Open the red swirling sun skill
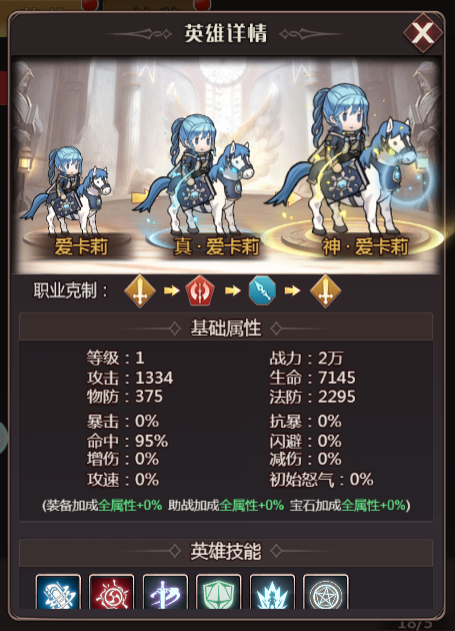This screenshot has height=631, width=455. (111, 592)
